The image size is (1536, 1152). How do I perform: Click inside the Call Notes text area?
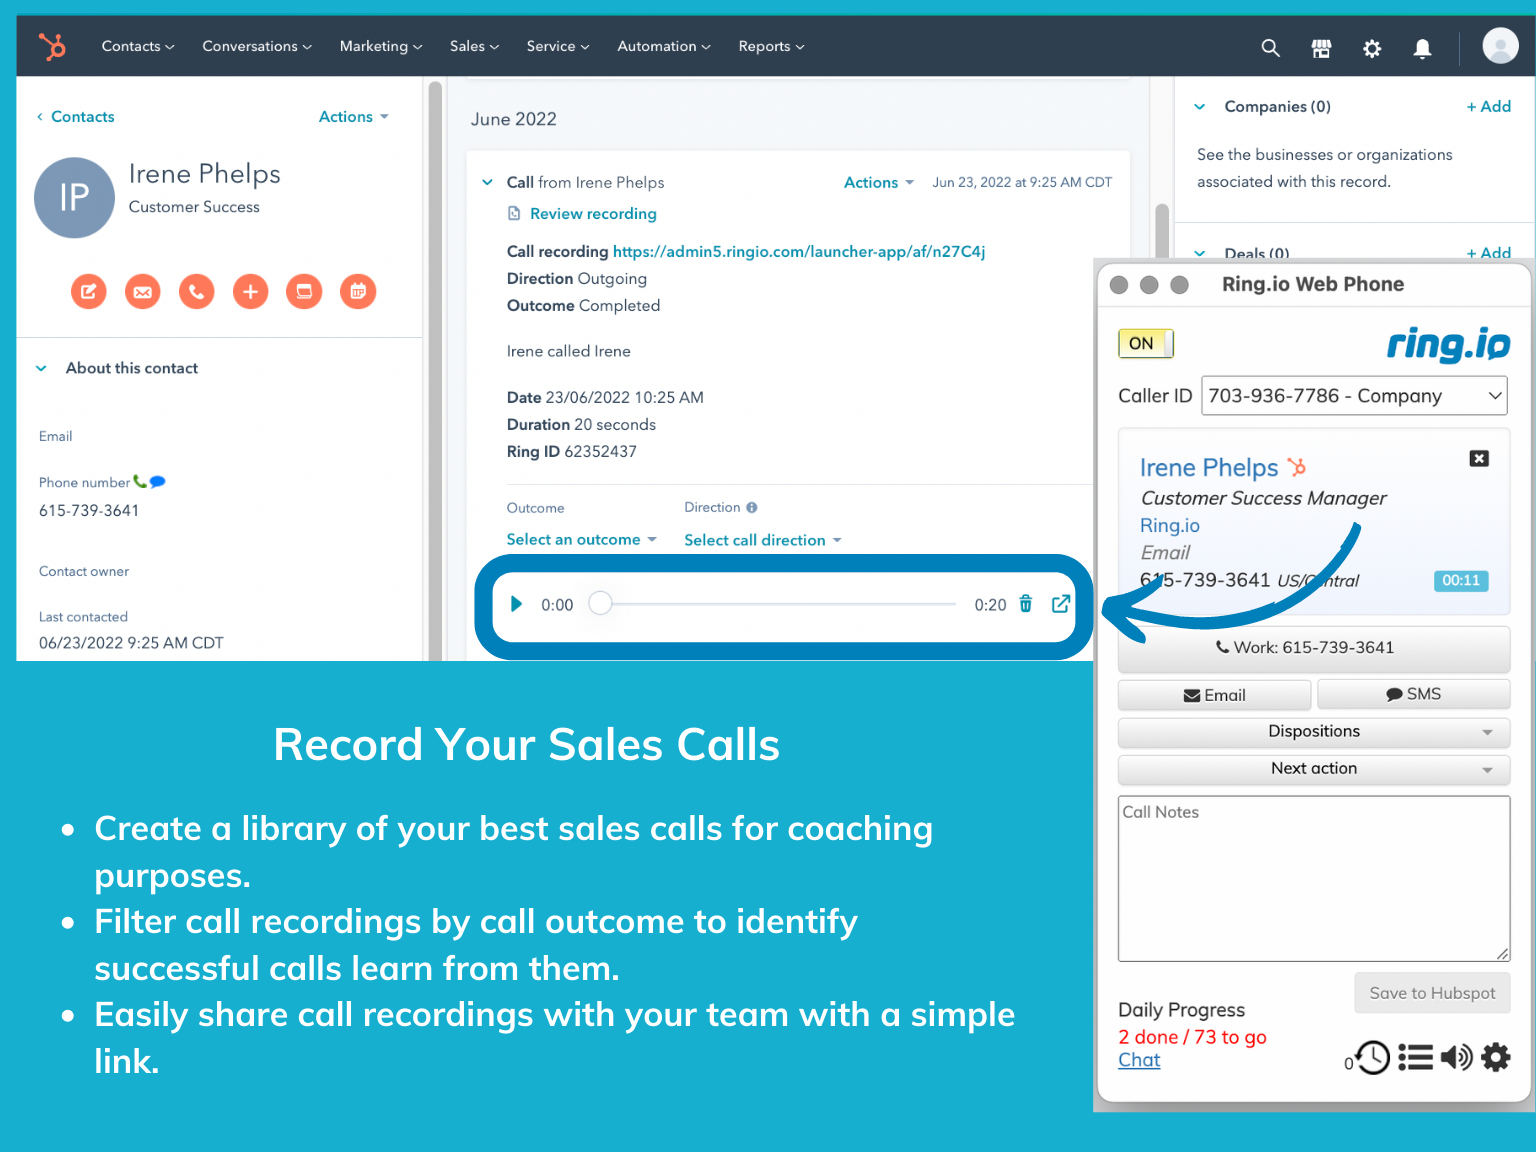coord(1313,878)
